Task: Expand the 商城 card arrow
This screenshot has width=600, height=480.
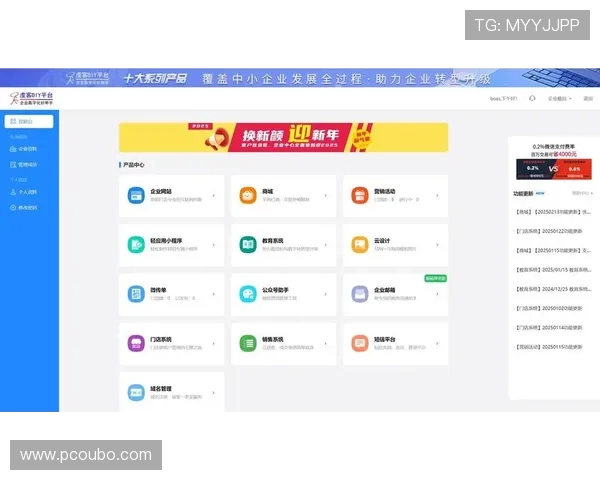Action: point(326,196)
